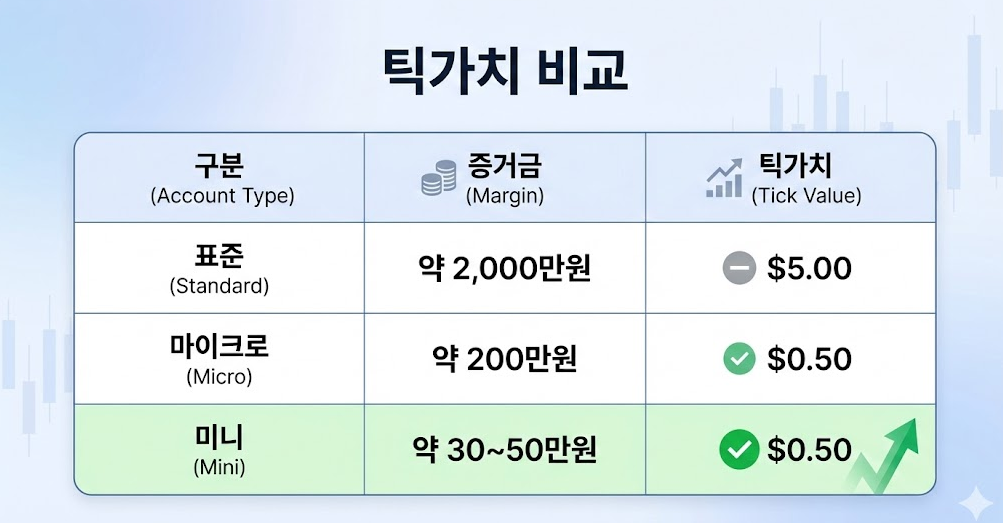Click the 마이크로 (Micro) row label
The width and height of the screenshot is (1003, 523).
pos(220,360)
